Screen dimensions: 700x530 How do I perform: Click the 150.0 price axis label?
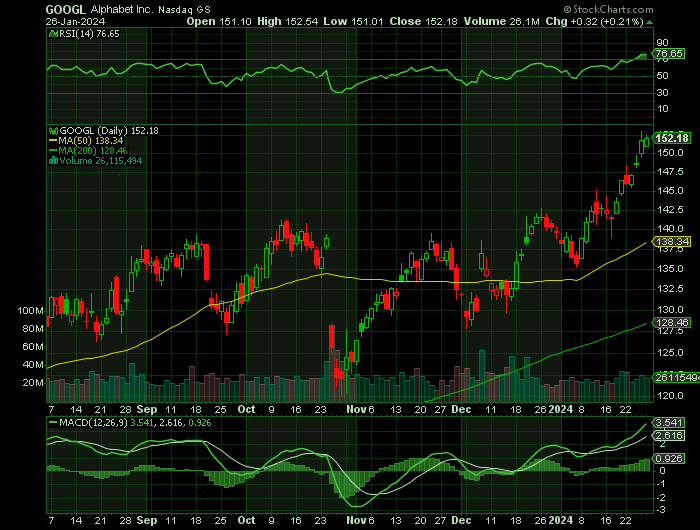pos(670,153)
